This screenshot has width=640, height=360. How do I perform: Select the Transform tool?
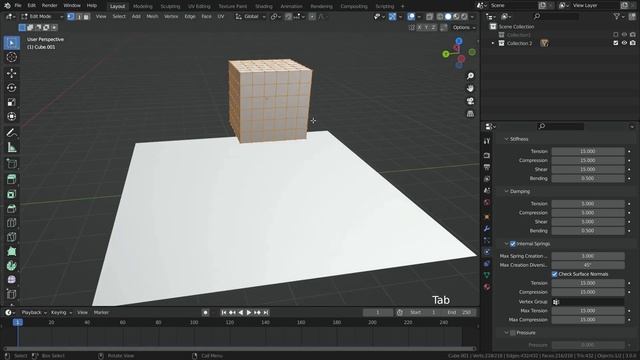click(11, 116)
